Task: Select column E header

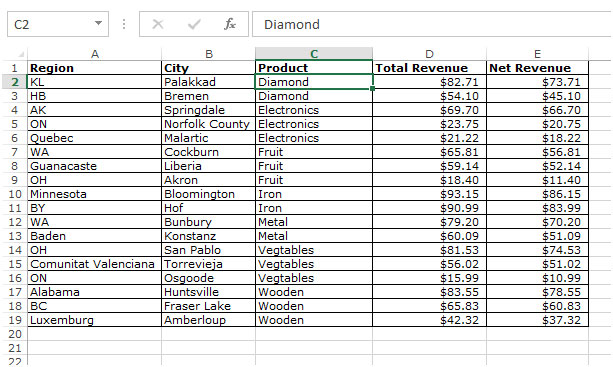Action: coord(538,54)
